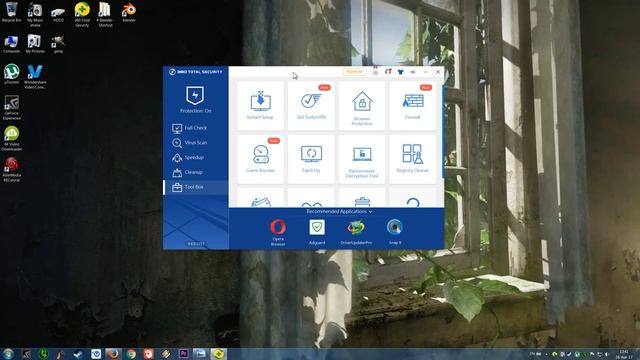
Task: Open Premiere Pro from the taskbar
Action: tap(183, 354)
